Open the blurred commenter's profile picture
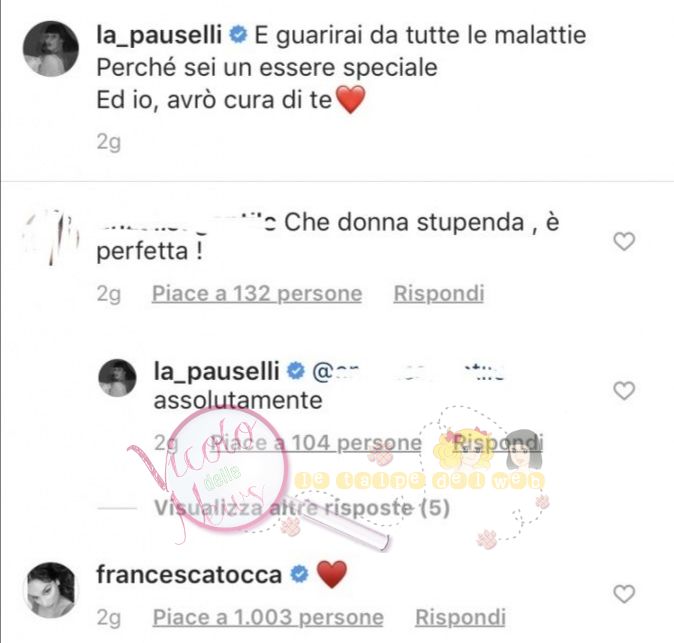This screenshot has height=643, width=674. click(x=51, y=237)
